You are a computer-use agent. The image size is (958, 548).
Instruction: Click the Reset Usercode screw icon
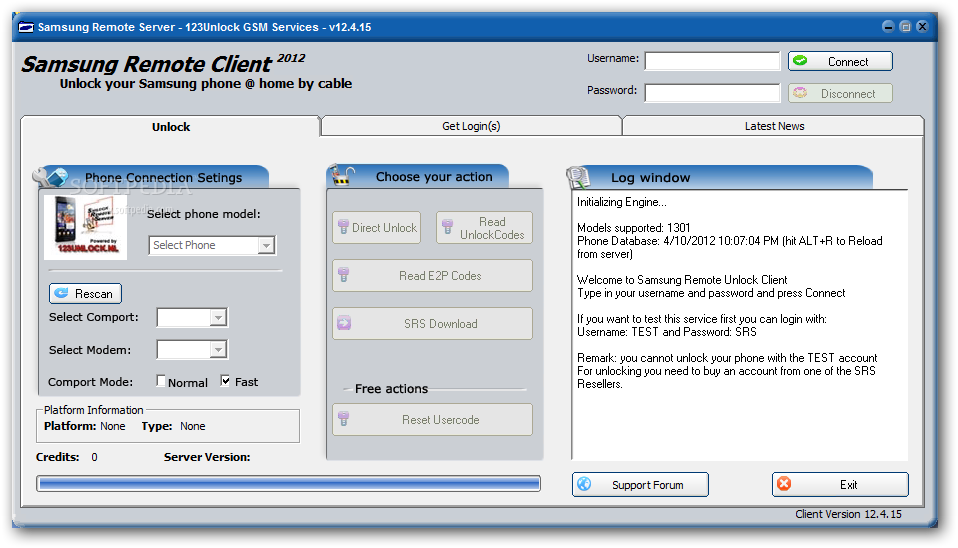343,419
